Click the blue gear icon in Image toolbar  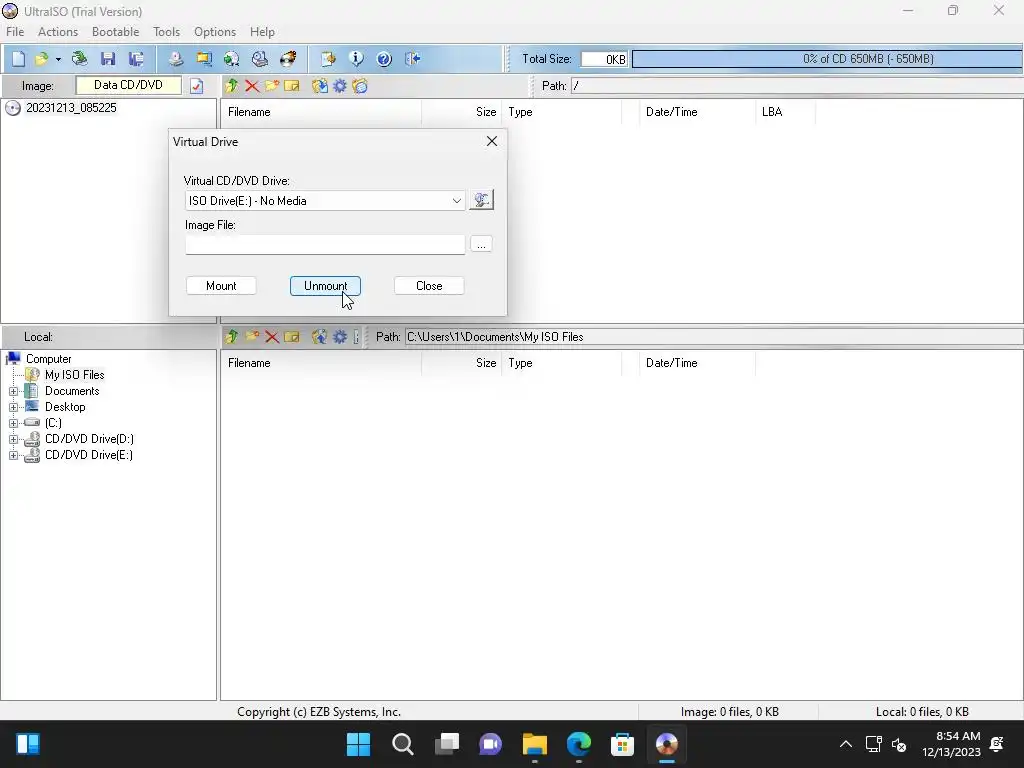pos(340,86)
